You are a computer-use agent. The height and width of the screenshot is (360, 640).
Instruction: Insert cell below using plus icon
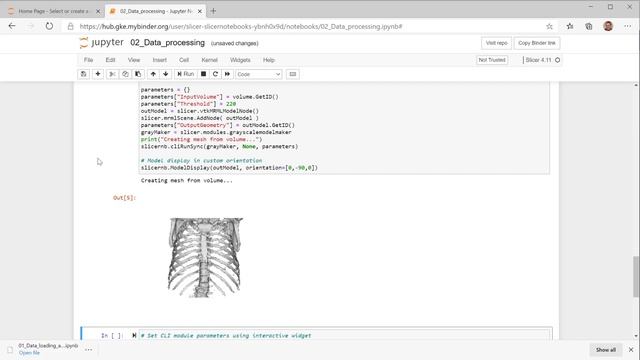coord(98,74)
